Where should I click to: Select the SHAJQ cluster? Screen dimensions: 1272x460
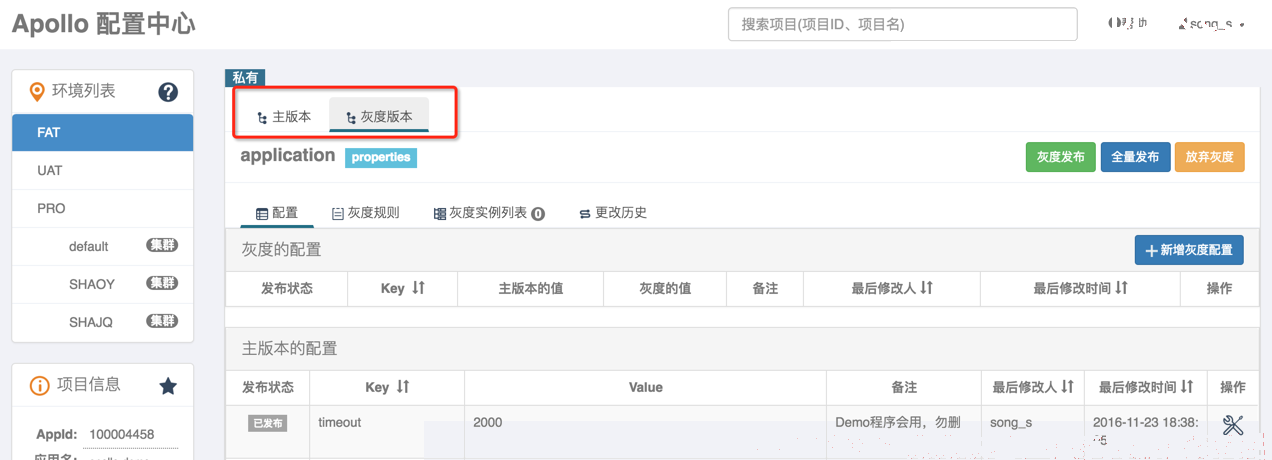(103, 322)
